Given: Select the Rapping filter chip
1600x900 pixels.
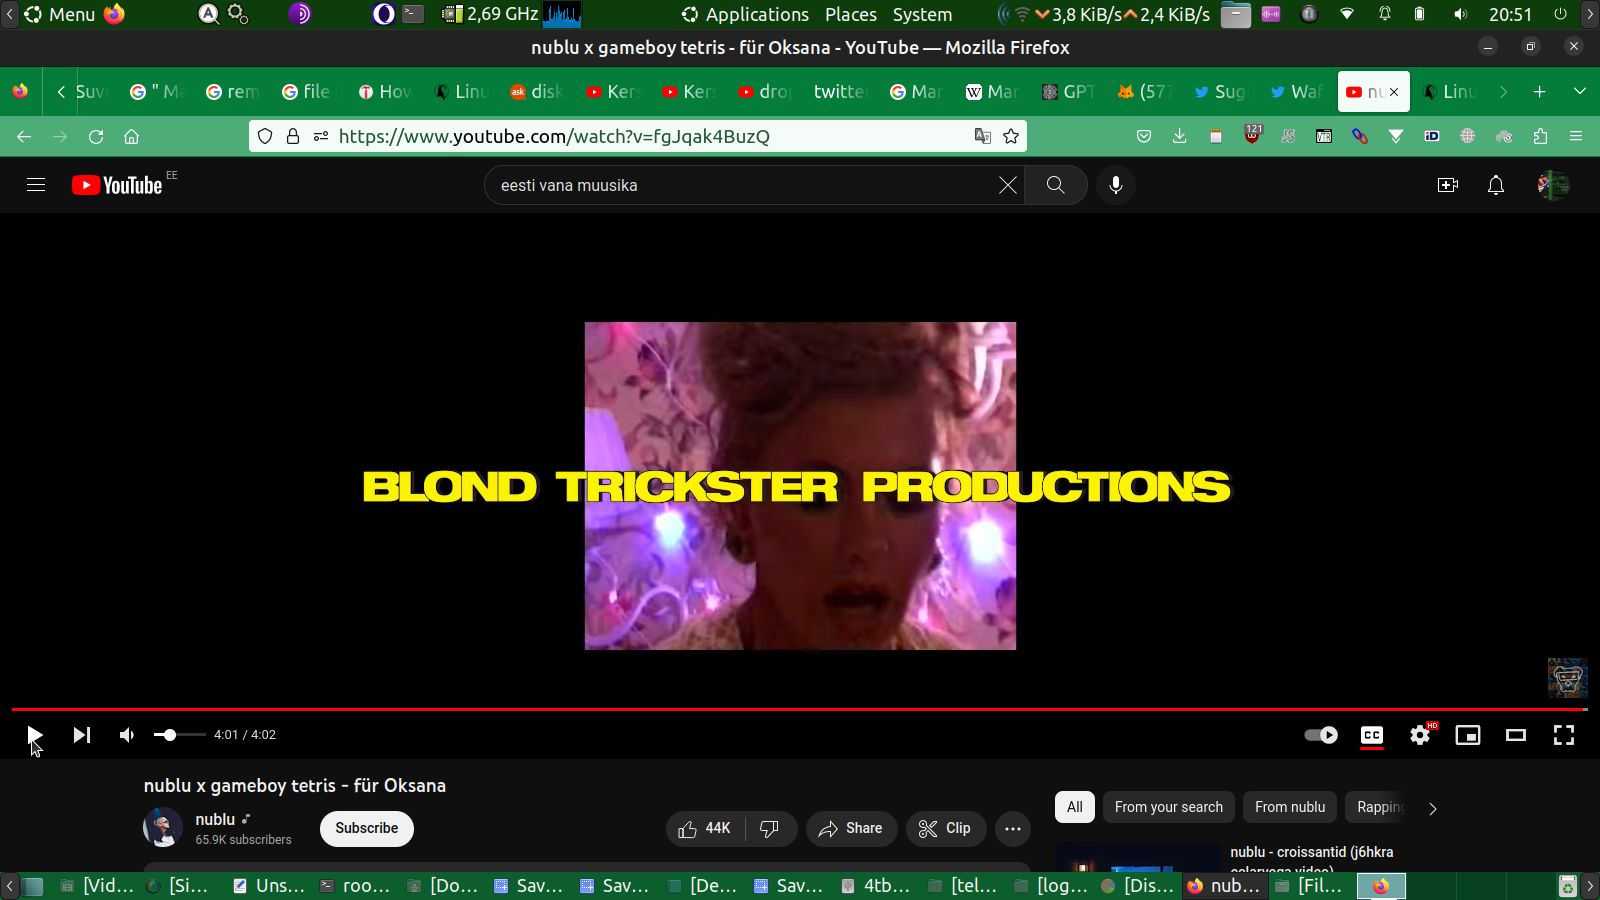Looking at the screenshot, I should 1380,807.
